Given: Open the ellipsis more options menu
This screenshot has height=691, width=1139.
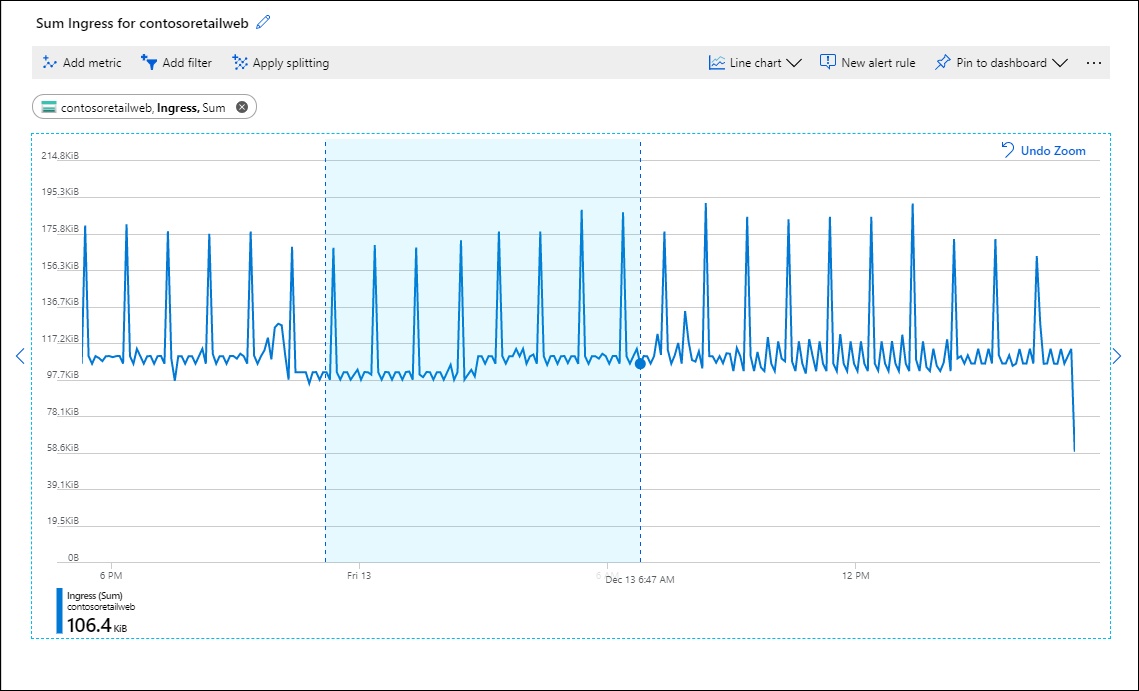Looking at the screenshot, I should pos(1094,62).
